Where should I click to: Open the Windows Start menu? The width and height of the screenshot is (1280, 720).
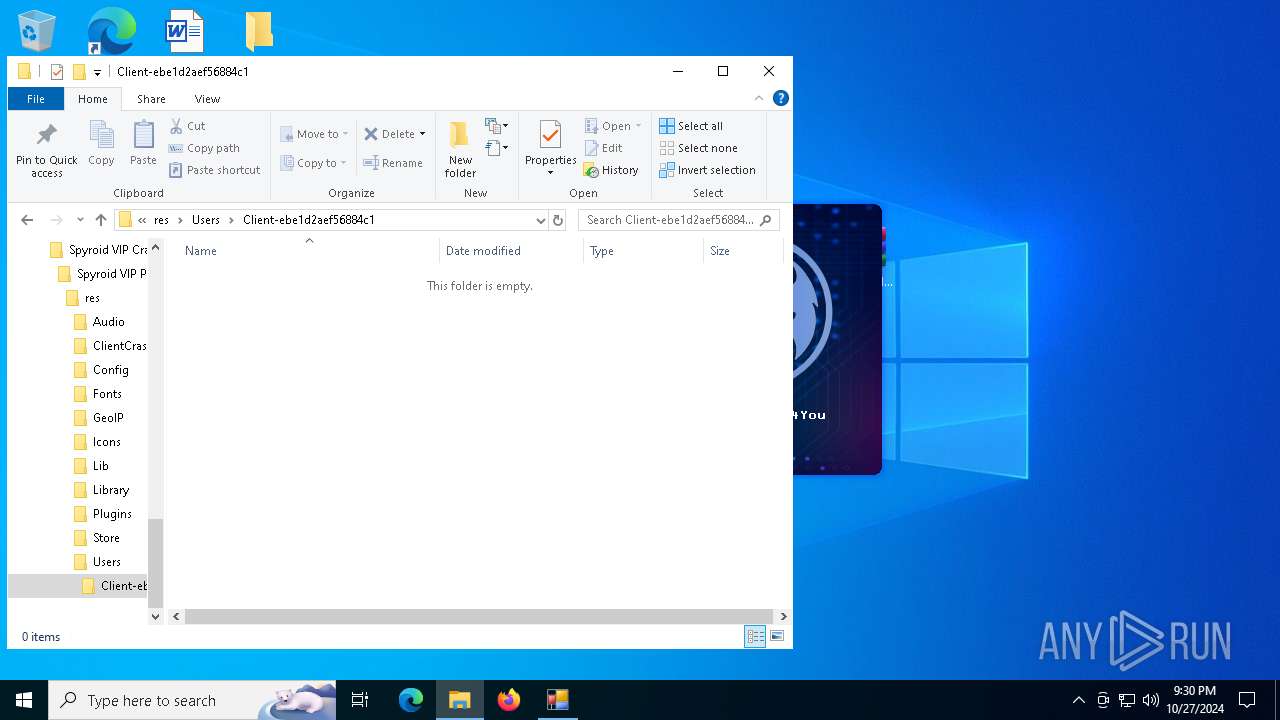pyautogui.click(x=24, y=700)
